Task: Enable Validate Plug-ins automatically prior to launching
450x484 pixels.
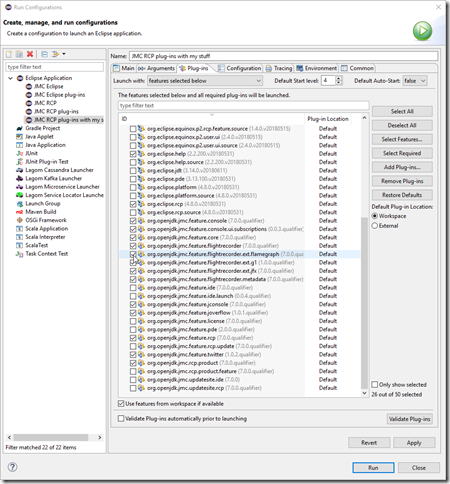Action: point(121,418)
